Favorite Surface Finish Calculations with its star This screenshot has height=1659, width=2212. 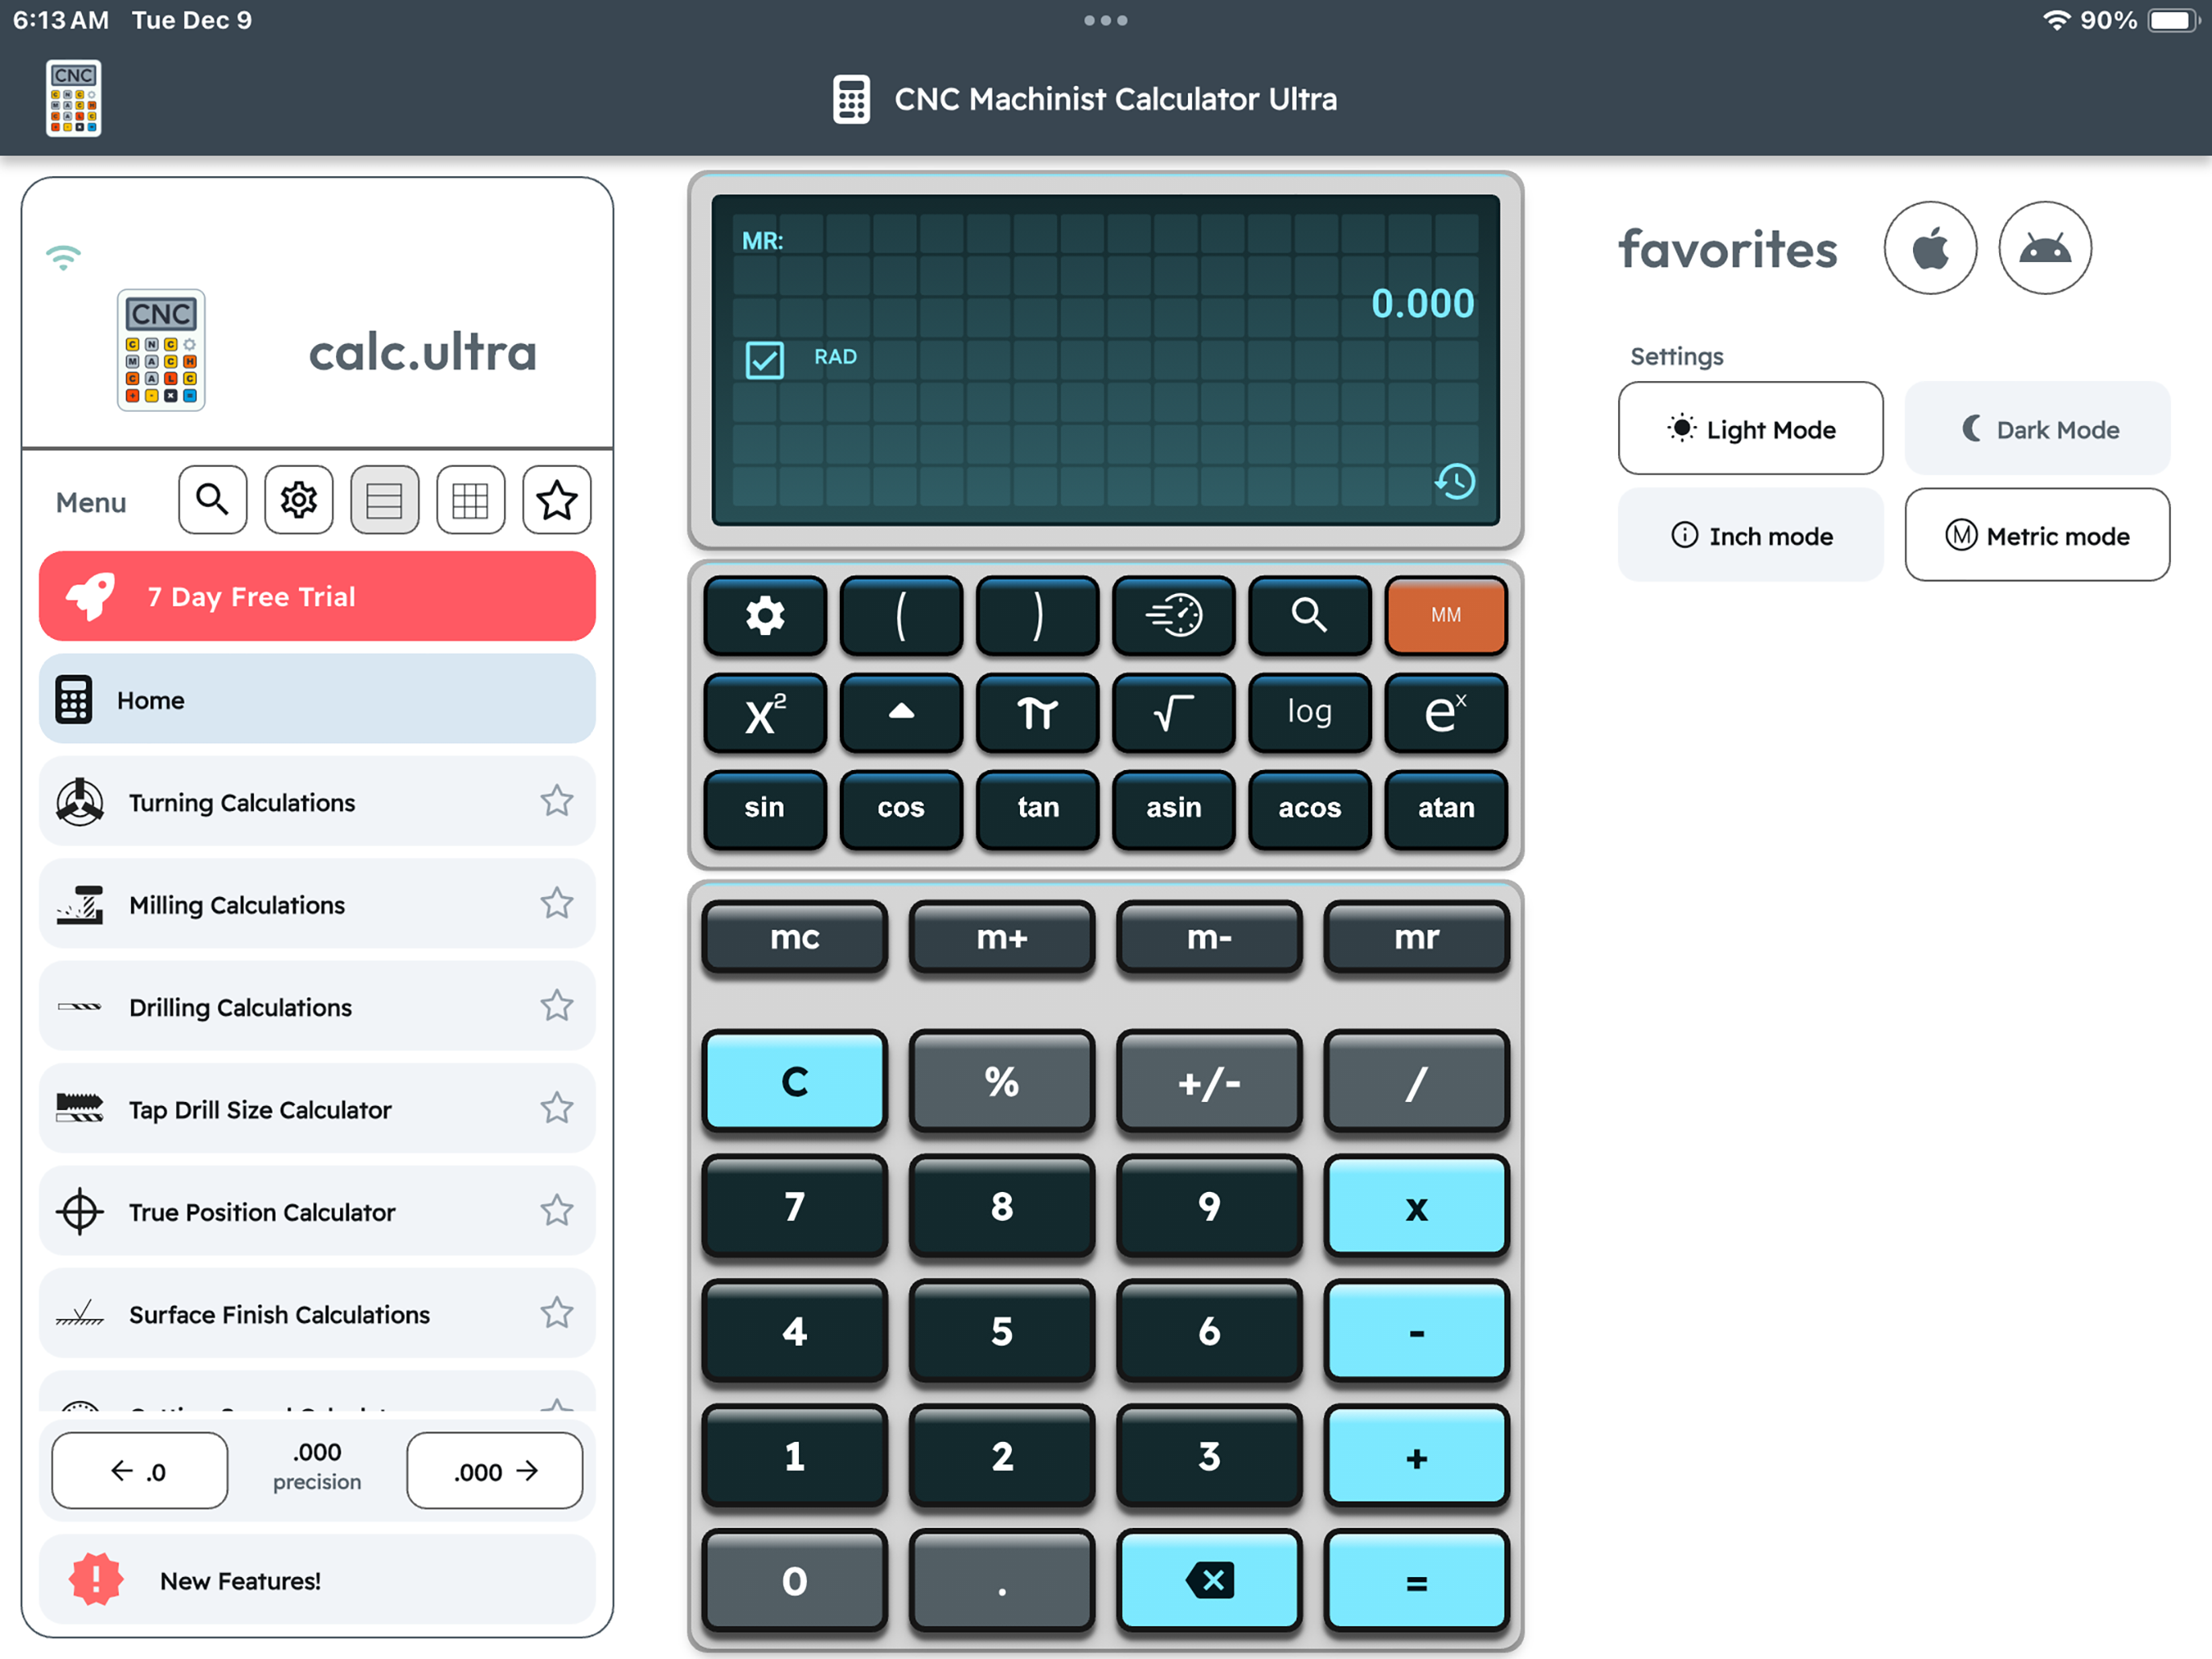(557, 1312)
